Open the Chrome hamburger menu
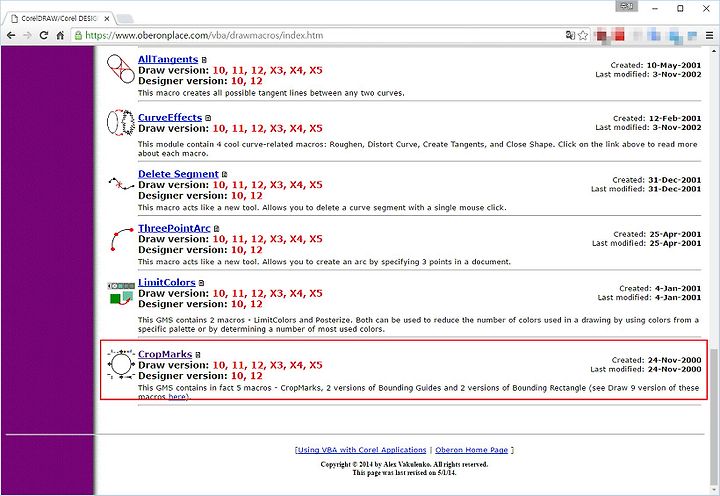720x496 pixels. pos(709,35)
